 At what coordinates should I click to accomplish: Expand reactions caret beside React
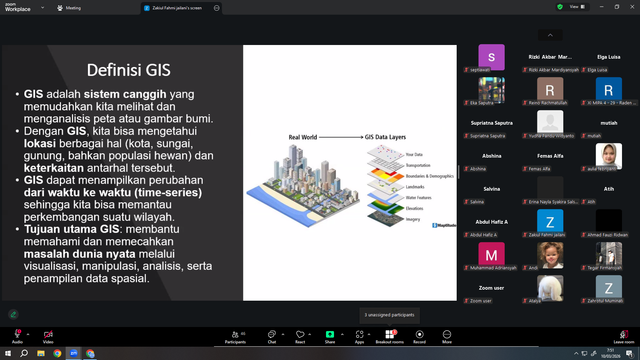[309, 334]
